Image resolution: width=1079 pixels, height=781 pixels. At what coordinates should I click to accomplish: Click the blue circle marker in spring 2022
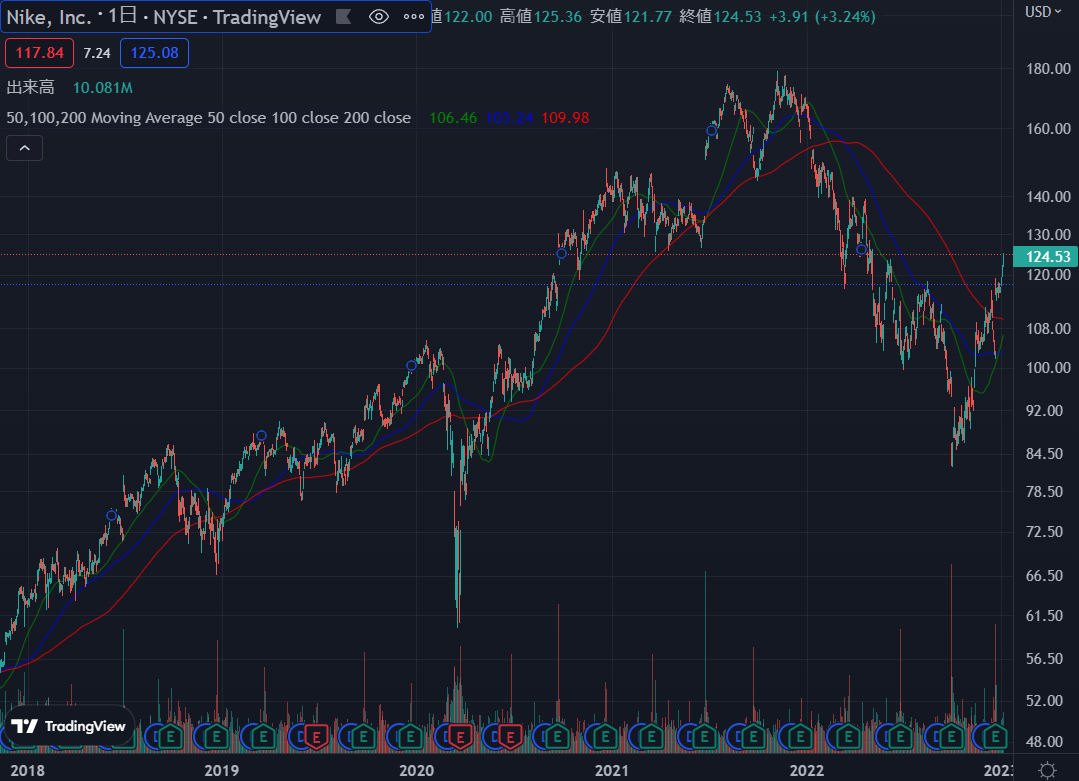[861, 249]
